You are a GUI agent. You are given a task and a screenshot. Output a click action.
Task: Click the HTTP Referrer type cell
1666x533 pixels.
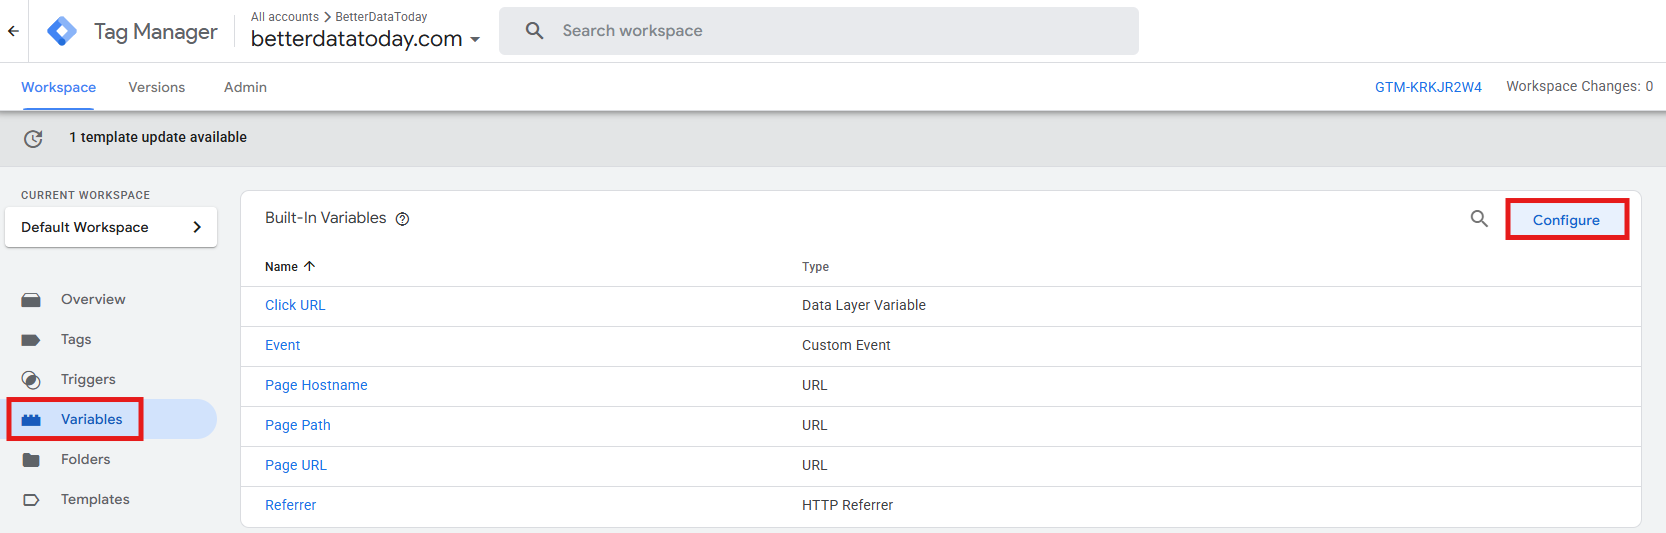pos(847,505)
